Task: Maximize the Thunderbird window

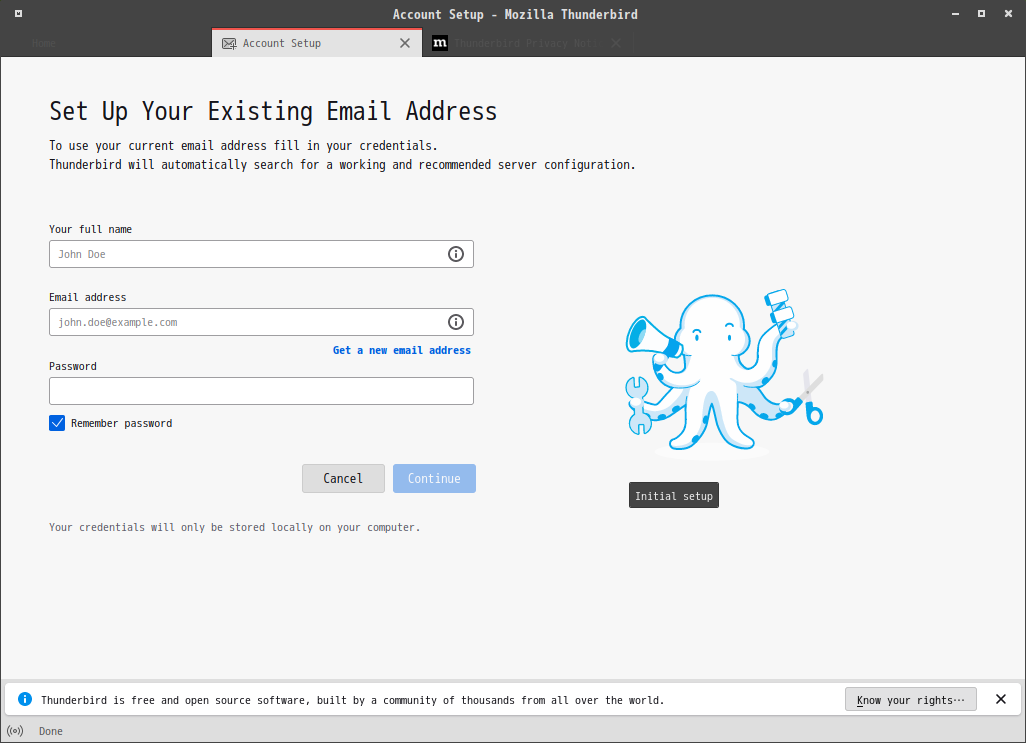Action: 982,14
